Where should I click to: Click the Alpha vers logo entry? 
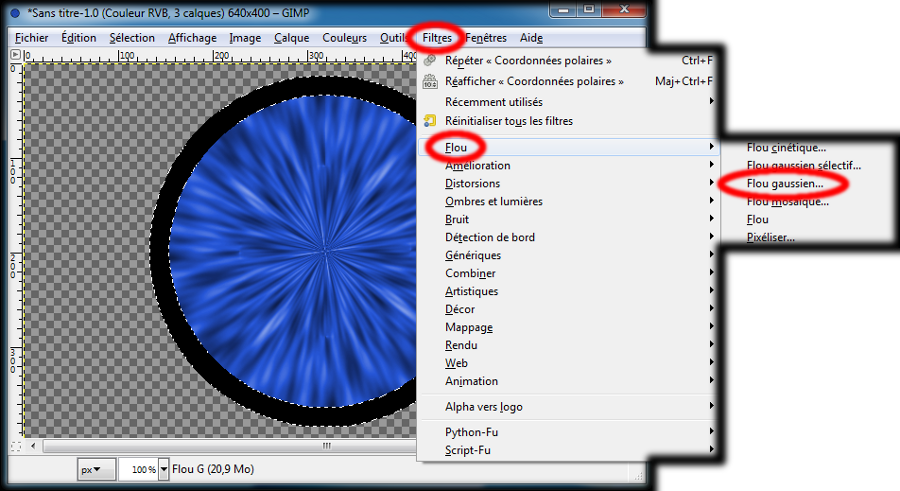483,407
